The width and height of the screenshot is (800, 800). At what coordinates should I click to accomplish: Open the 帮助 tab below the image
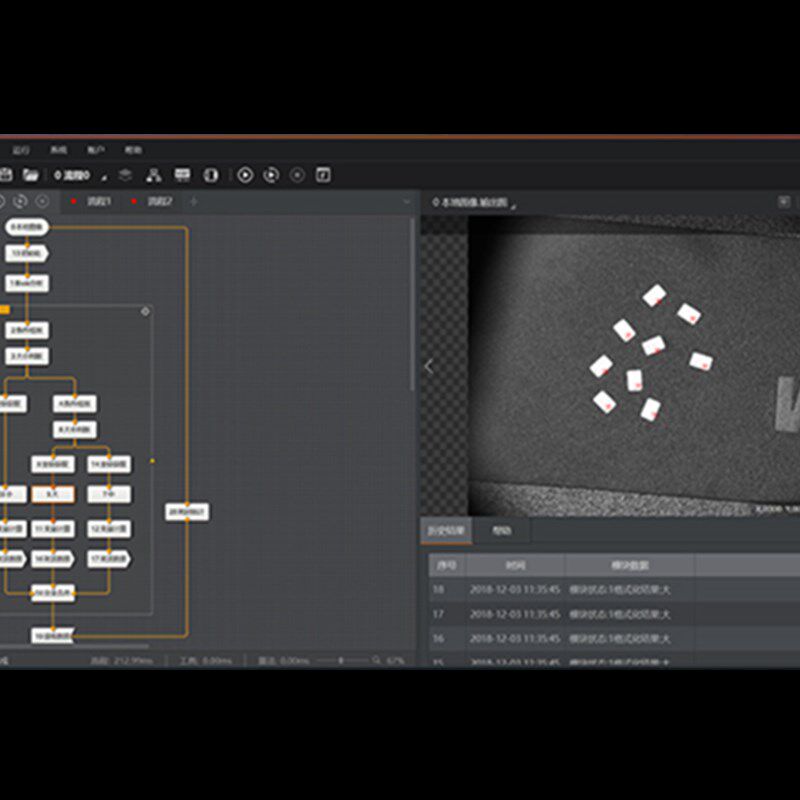pyautogui.click(x=502, y=531)
